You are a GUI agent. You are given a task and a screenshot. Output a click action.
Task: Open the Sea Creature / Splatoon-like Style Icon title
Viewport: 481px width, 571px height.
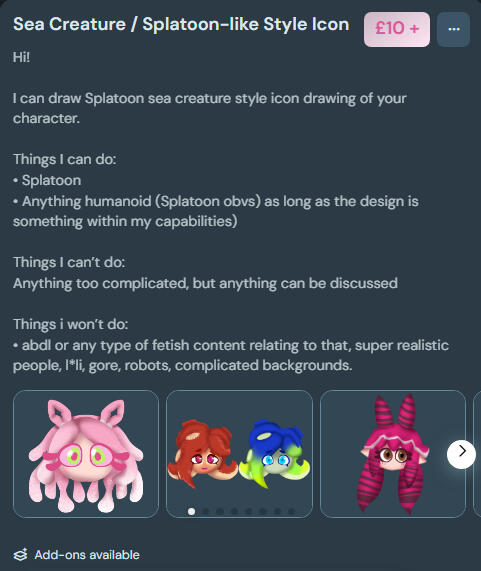(x=181, y=24)
